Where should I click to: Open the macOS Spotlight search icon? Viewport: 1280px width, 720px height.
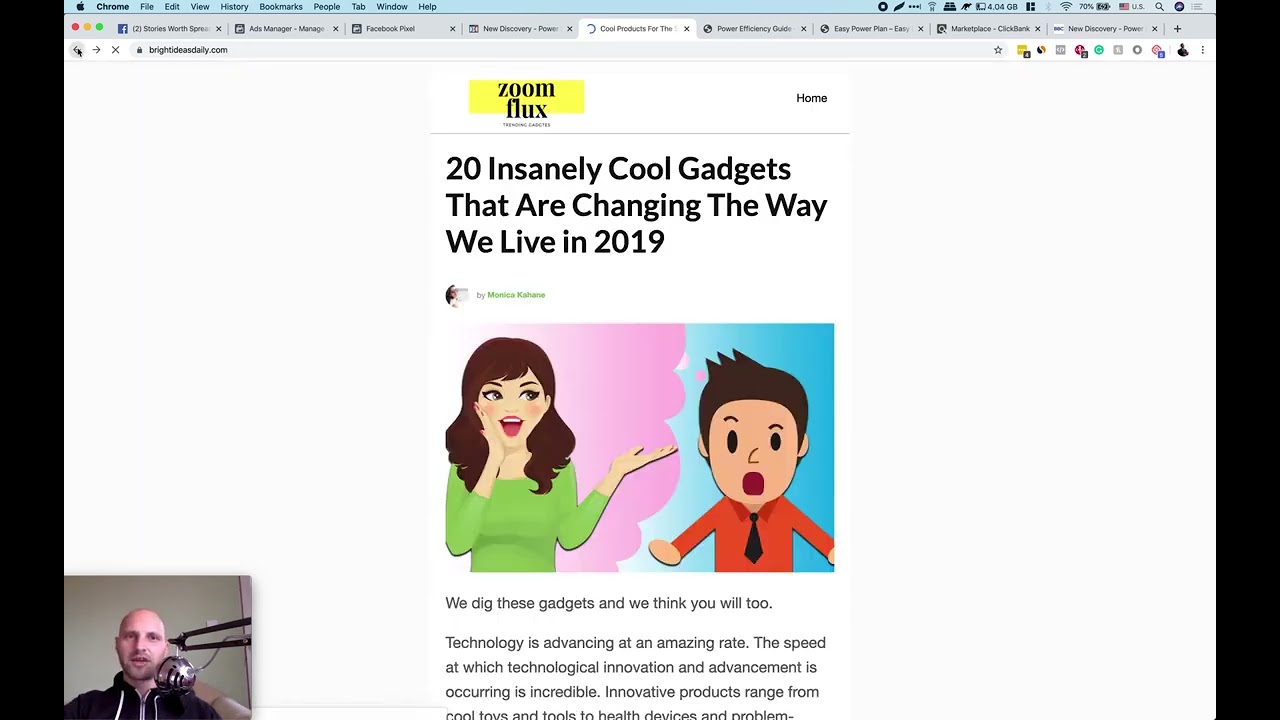click(1159, 7)
